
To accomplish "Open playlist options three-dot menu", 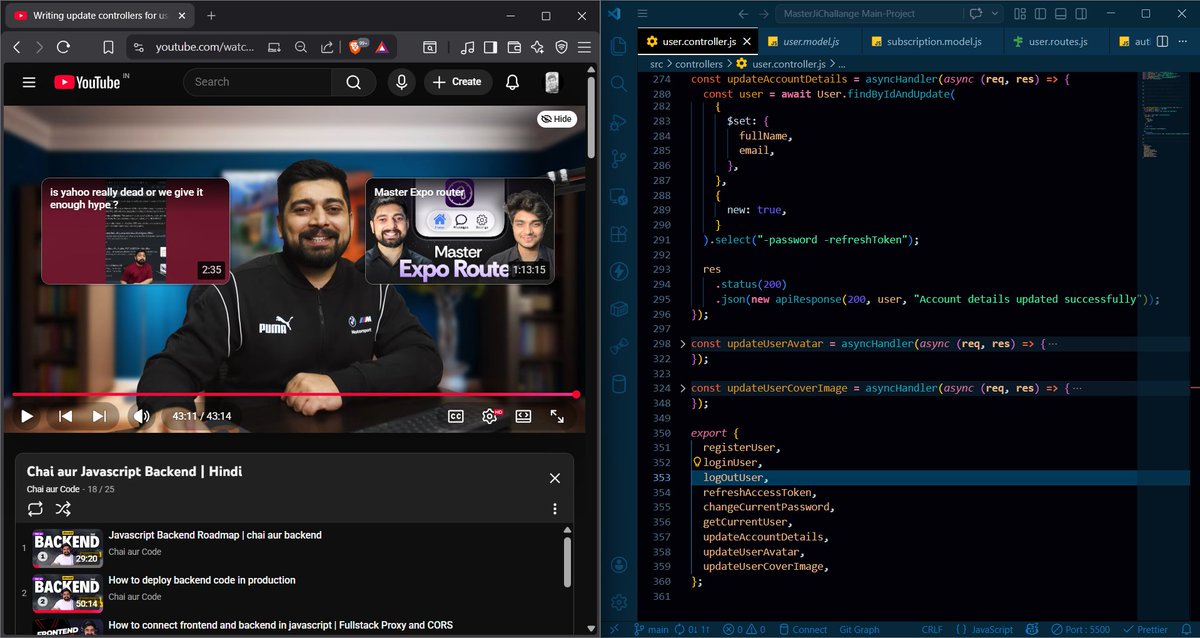I will (x=555, y=508).
